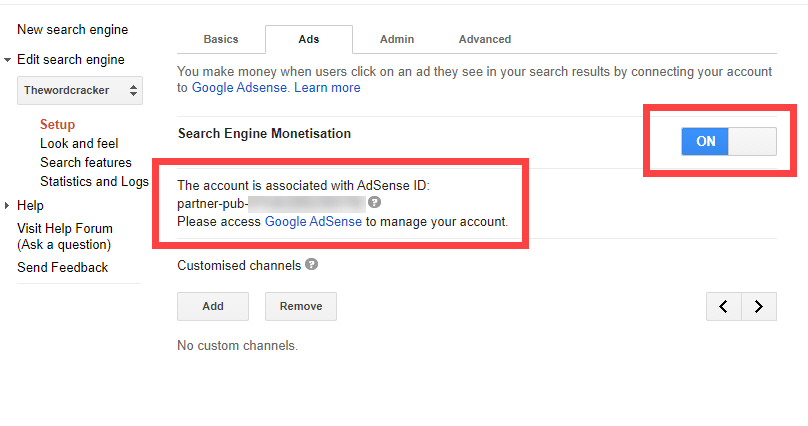Switch to the Basics tab
Screen dimensions: 808x426
(221, 39)
